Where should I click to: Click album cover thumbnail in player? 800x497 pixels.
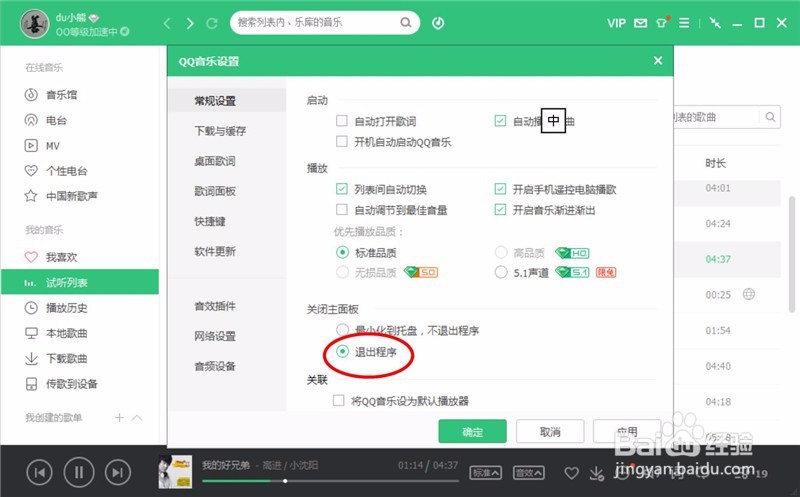[x=176, y=471]
